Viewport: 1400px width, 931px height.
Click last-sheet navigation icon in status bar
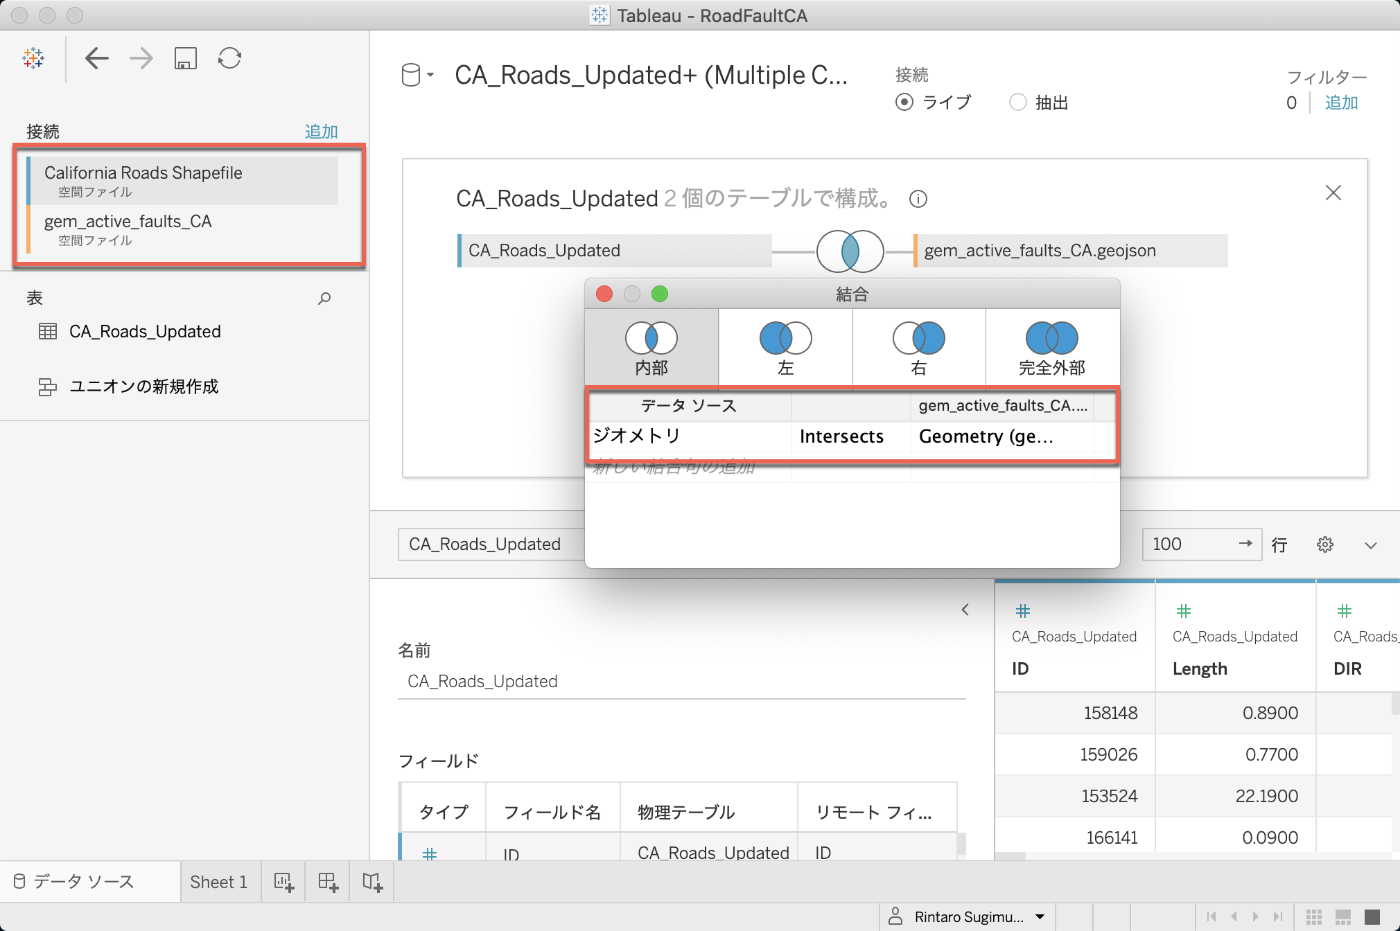(x=1277, y=917)
